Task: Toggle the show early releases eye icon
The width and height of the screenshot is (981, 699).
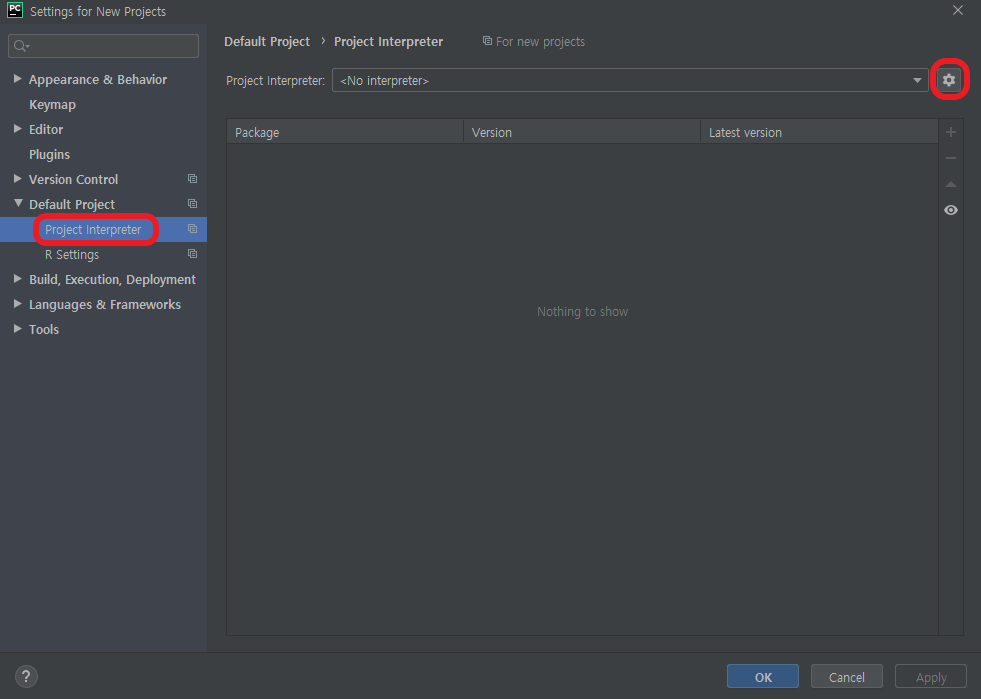Action: pyautogui.click(x=950, y=210)
